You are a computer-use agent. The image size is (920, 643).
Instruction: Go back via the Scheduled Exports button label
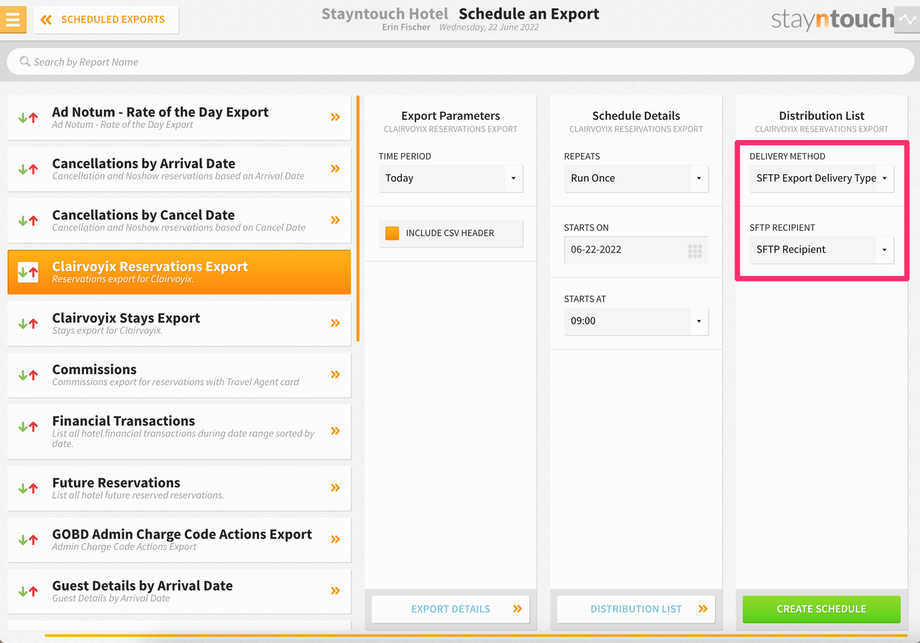coord(113,19)
